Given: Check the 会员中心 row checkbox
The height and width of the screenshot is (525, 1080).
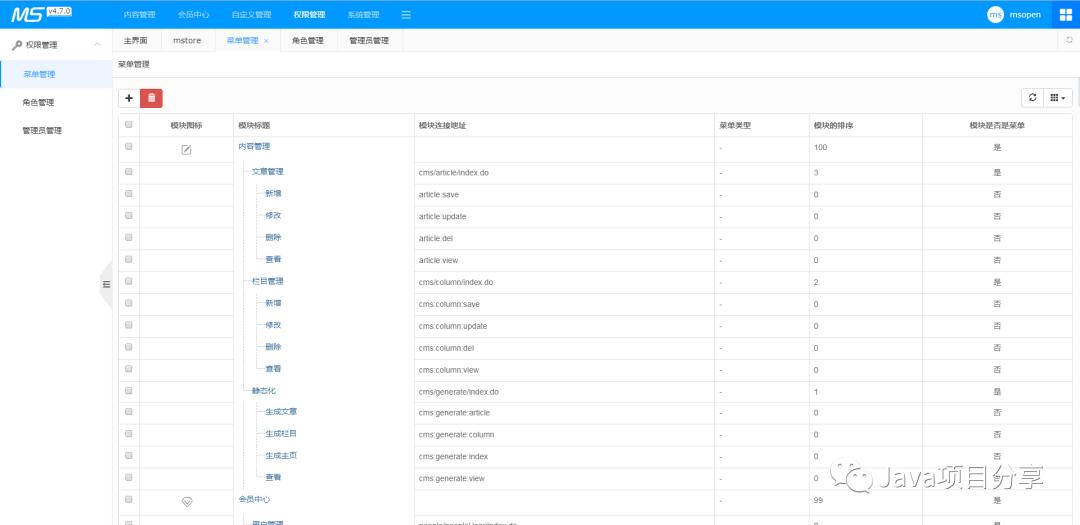Looking at the screenshot, I should pyautogui.click(x=129, y=499).
